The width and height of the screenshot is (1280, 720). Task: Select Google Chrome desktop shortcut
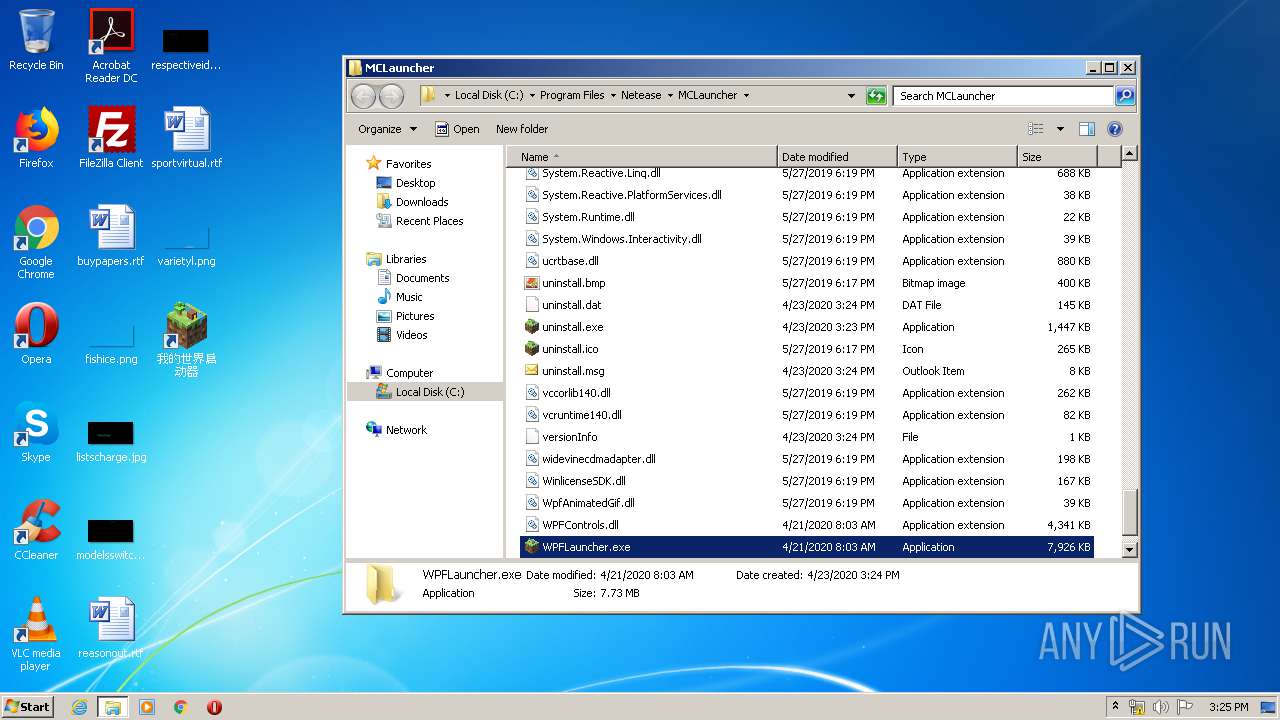(x=36, y=242)
